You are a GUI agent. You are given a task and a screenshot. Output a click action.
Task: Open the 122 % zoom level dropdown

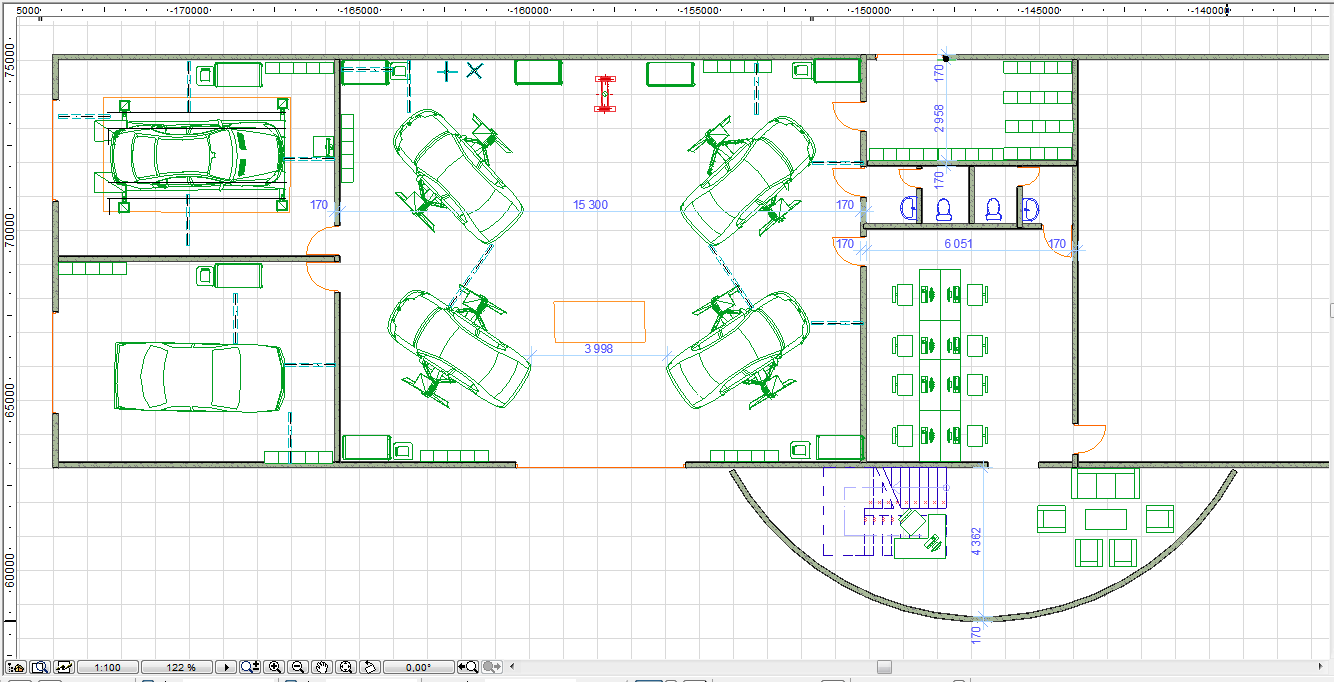point(180,667)
